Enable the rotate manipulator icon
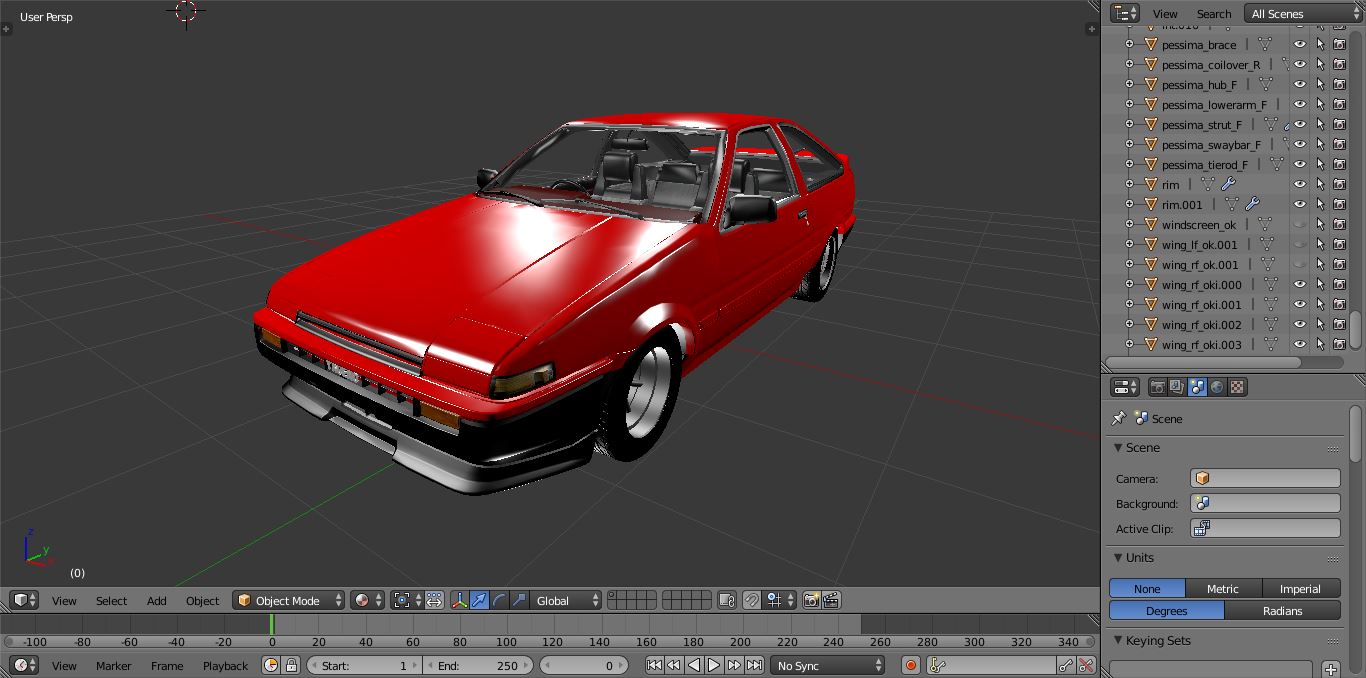 [499, 600]
